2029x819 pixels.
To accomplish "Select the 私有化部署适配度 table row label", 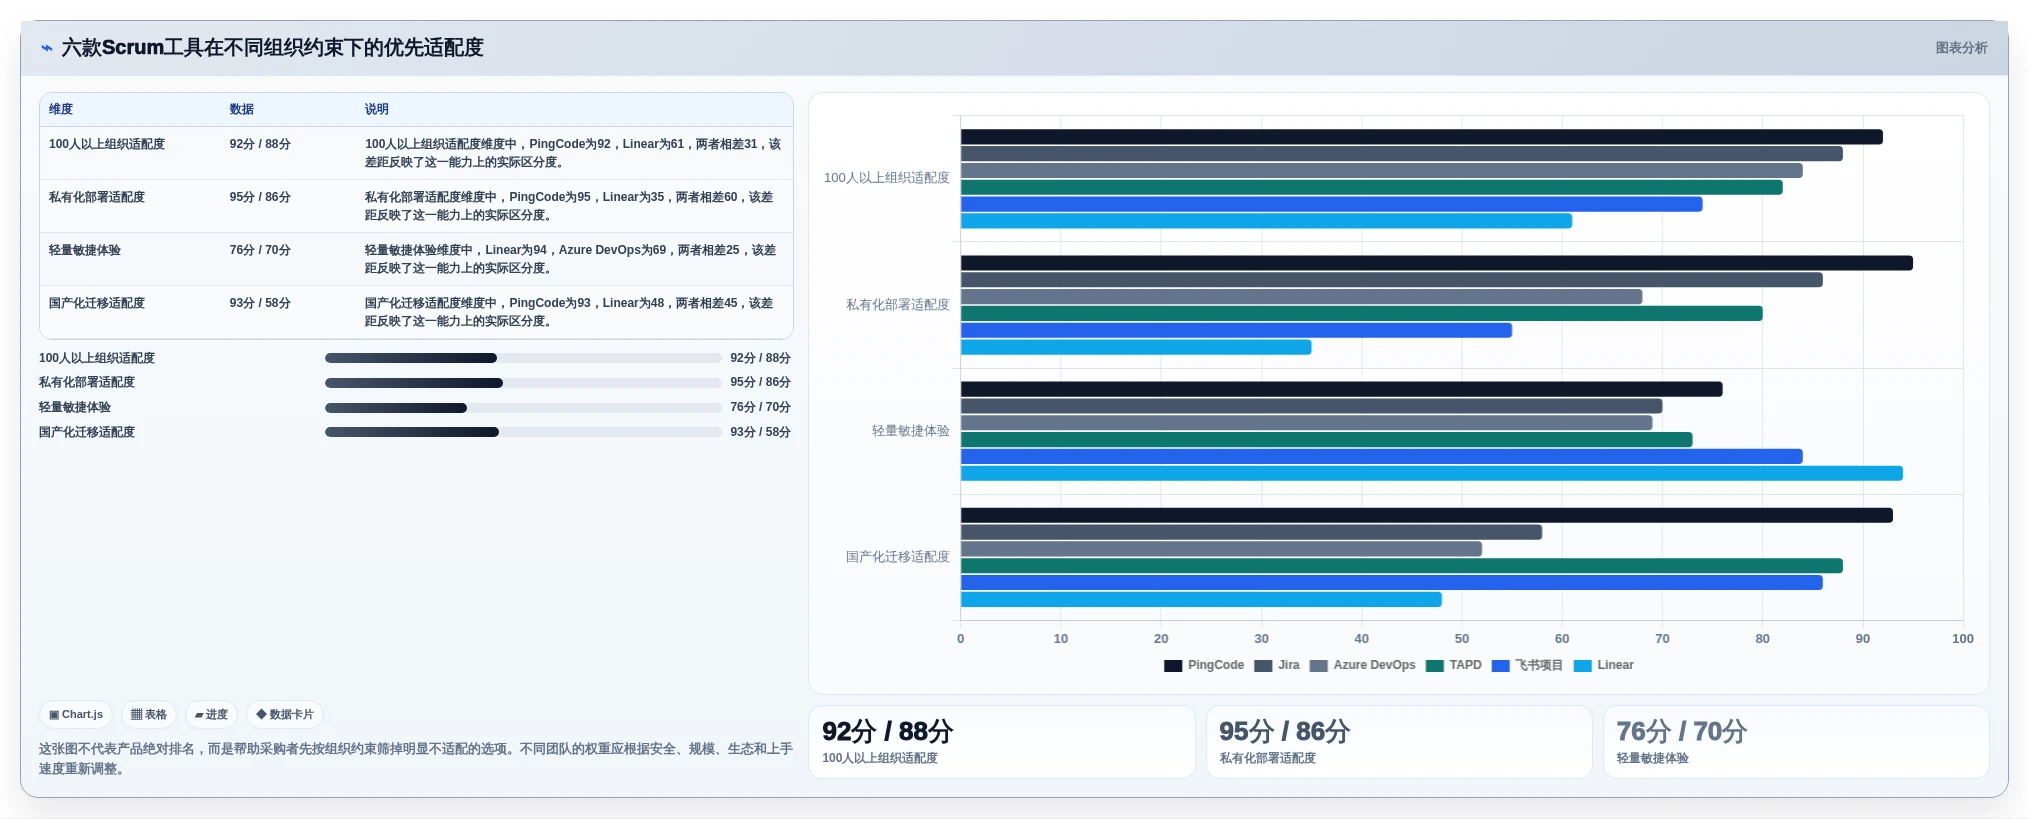I will click(97, 197).
